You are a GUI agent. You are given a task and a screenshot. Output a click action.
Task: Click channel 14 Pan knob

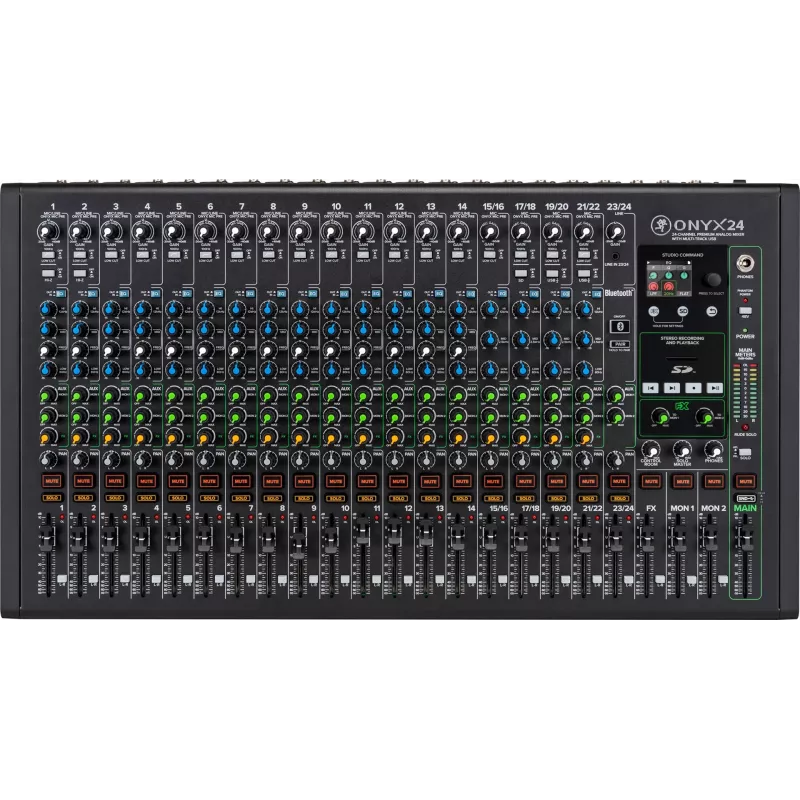(x=457, y=459)
